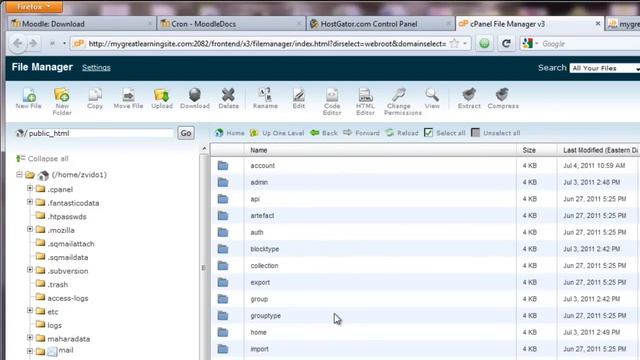Click the green globe icon beside address bar

(x=484, y=43)
